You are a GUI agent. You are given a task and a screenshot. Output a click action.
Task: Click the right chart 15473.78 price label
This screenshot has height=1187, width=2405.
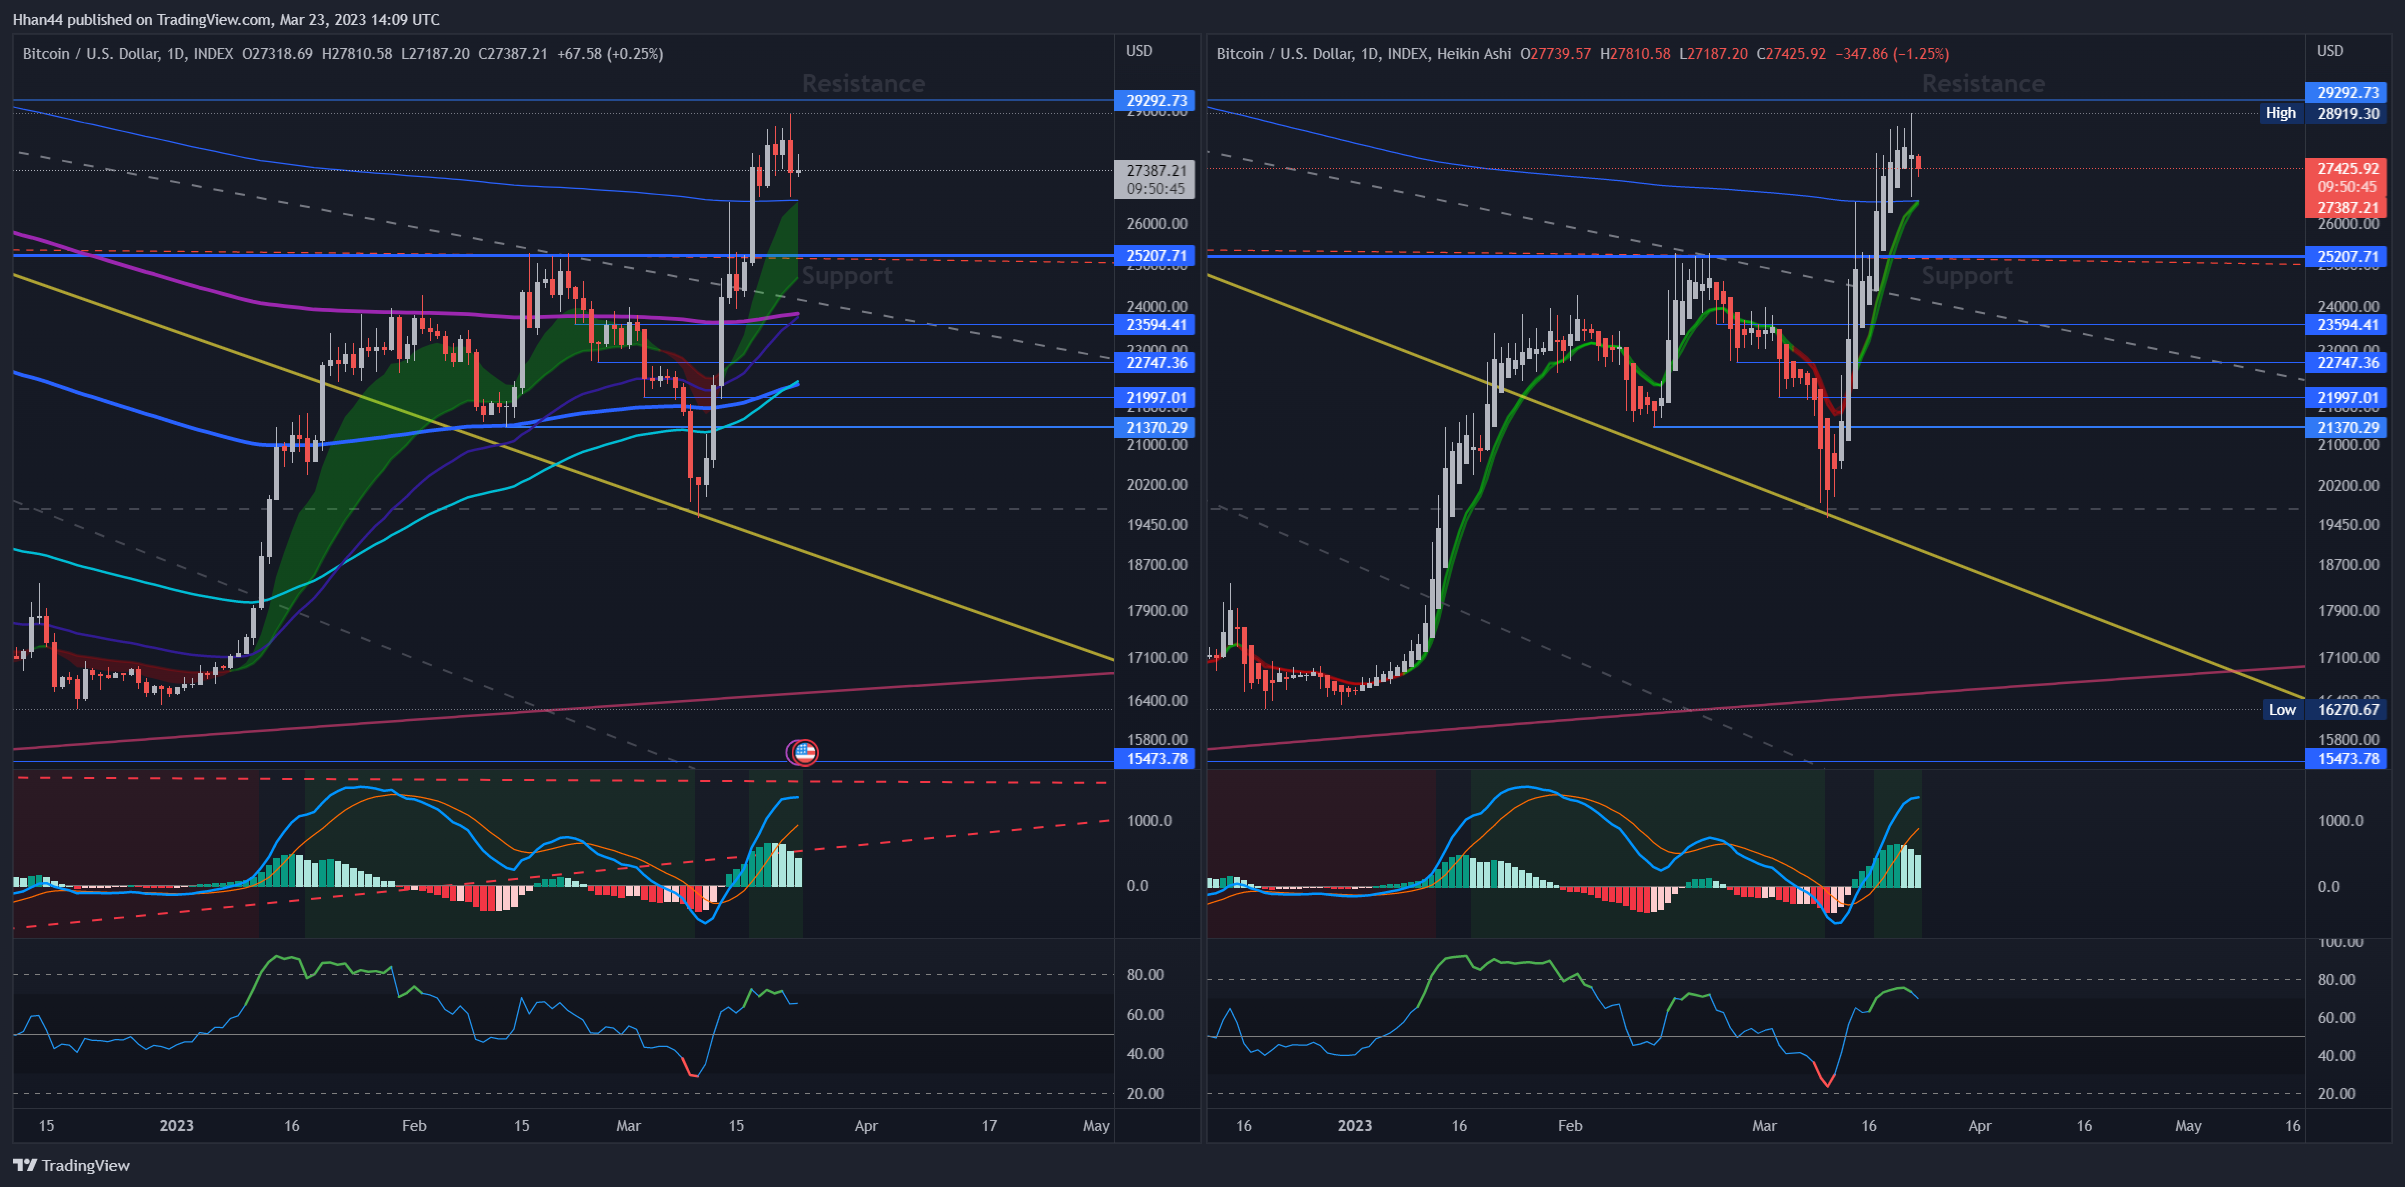(x=2347, y=758)
